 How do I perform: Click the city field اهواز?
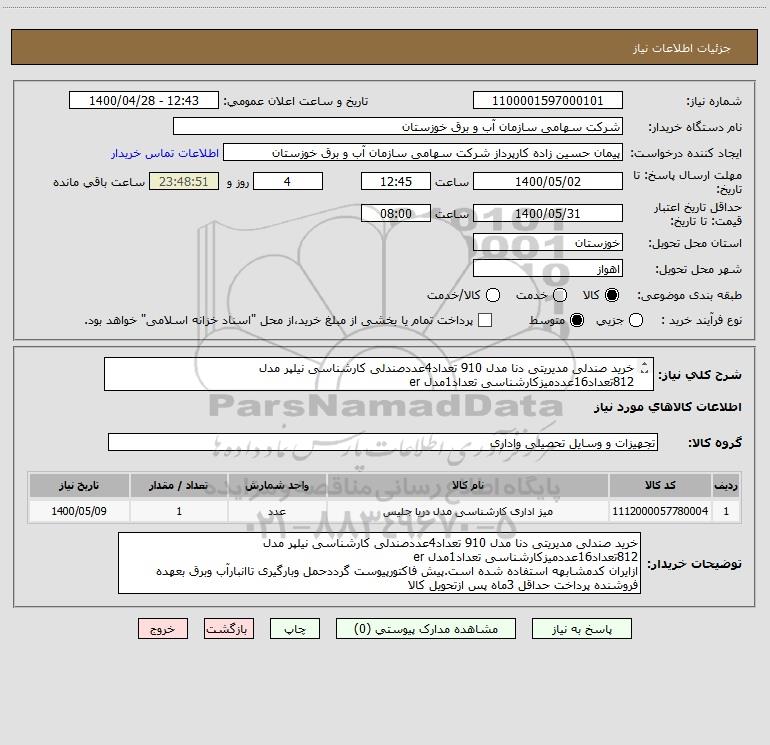pos(548,268)
